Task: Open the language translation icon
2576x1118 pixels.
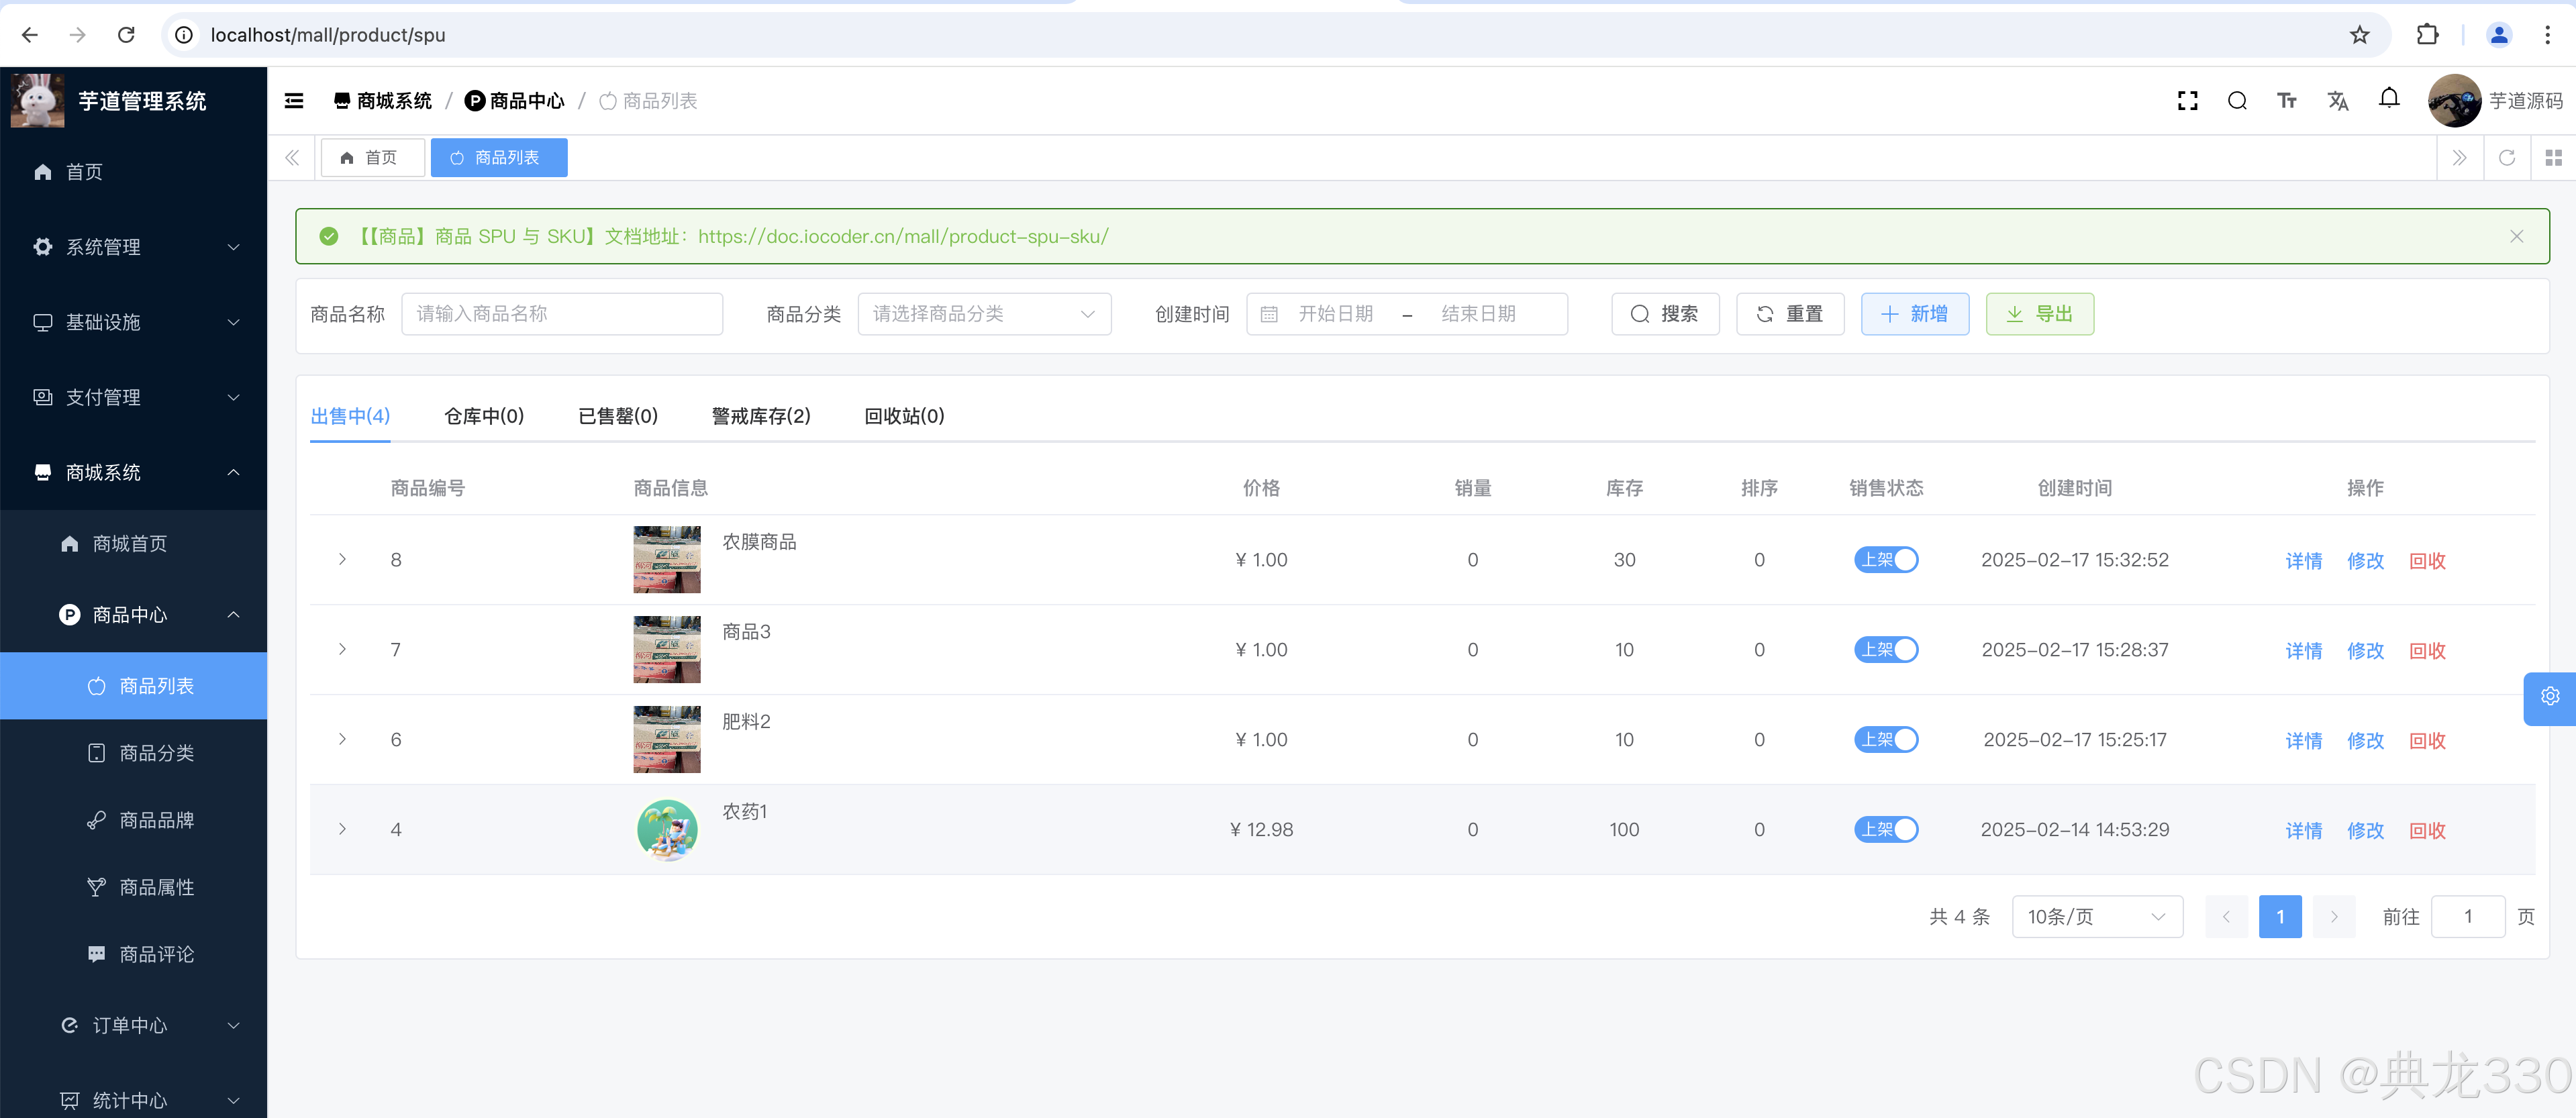Action: click(2337, 100)
